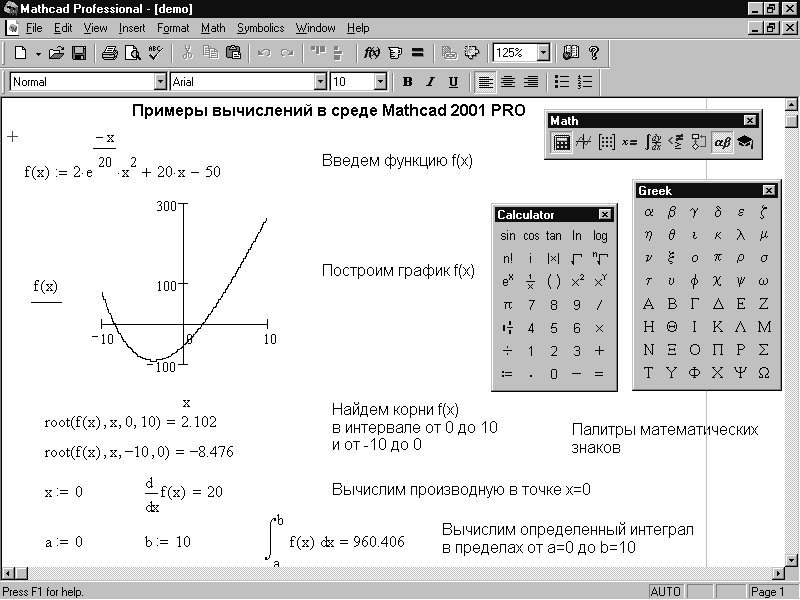
Task: Click the n! factorial button in Calculator
Action: coord(508,259)
